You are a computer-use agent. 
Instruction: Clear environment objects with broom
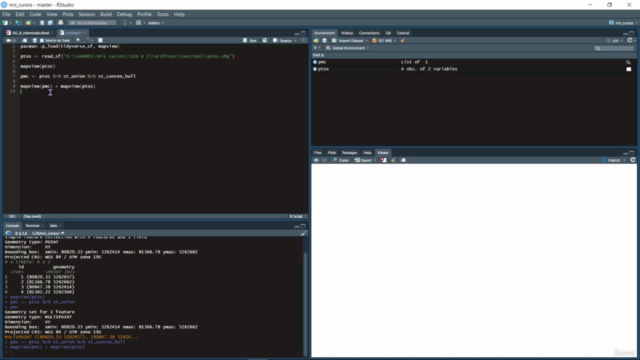click(403, 40)
